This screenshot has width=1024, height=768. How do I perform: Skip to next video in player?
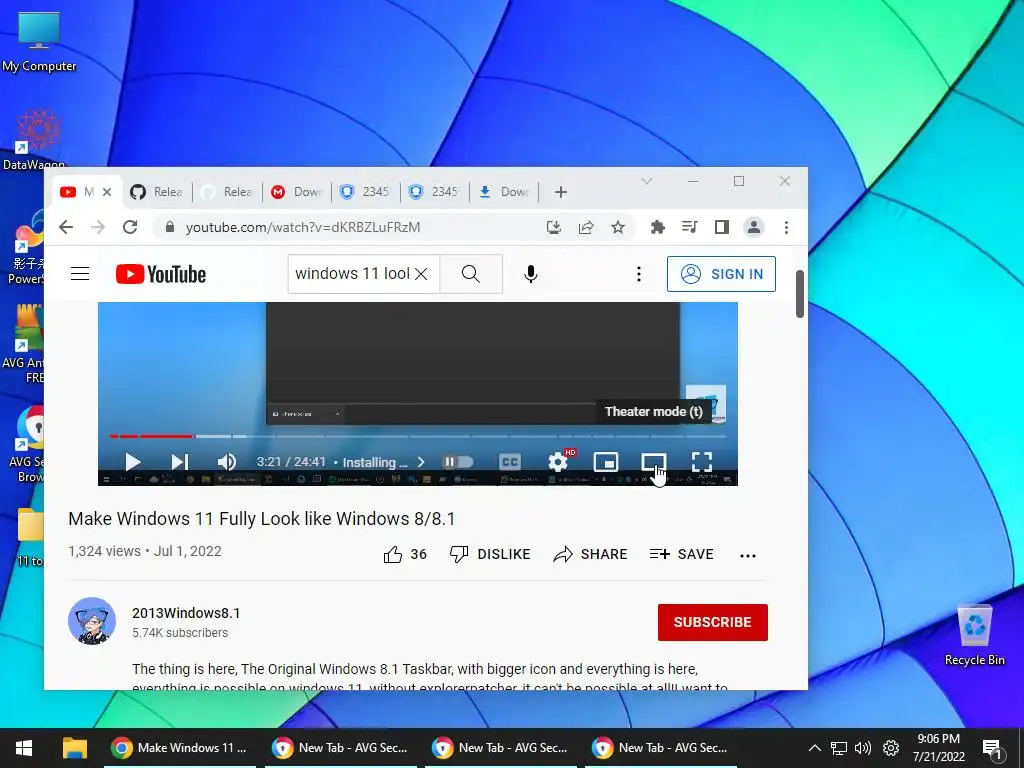(180, 462)
